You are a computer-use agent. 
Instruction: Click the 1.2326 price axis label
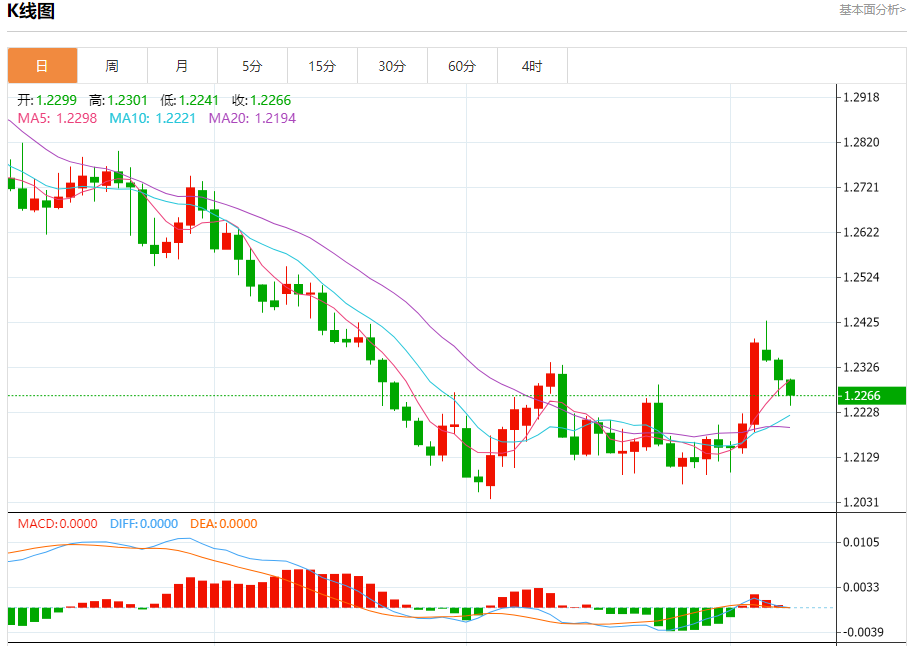tap(861, 367)
